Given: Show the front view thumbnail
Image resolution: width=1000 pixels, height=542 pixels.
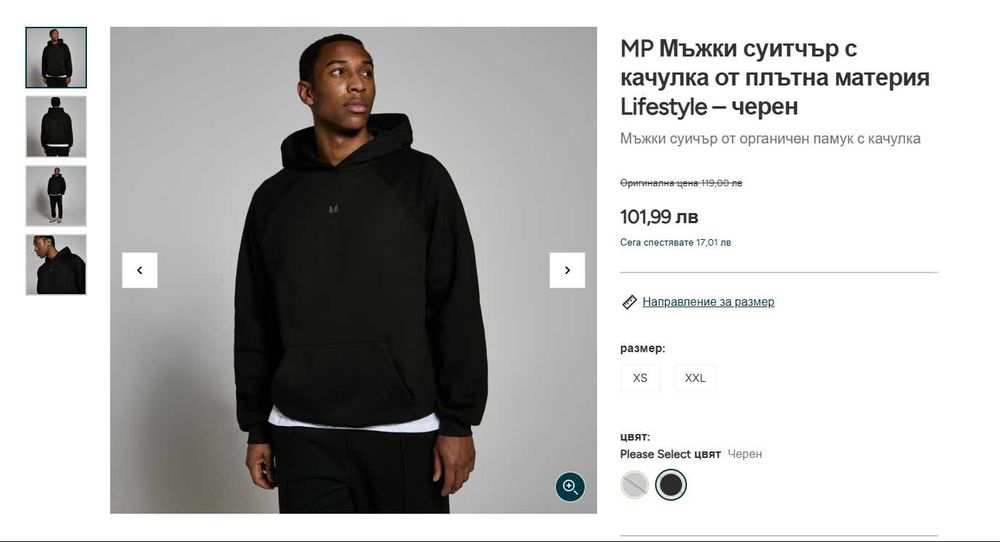Looking at the screenshot, I should click(56, 58).
